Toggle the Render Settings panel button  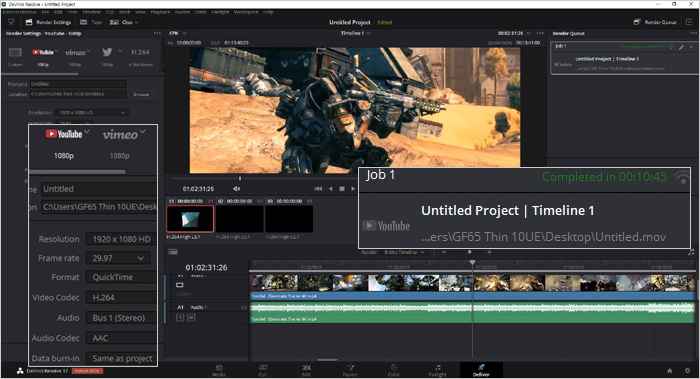[48, 22]
